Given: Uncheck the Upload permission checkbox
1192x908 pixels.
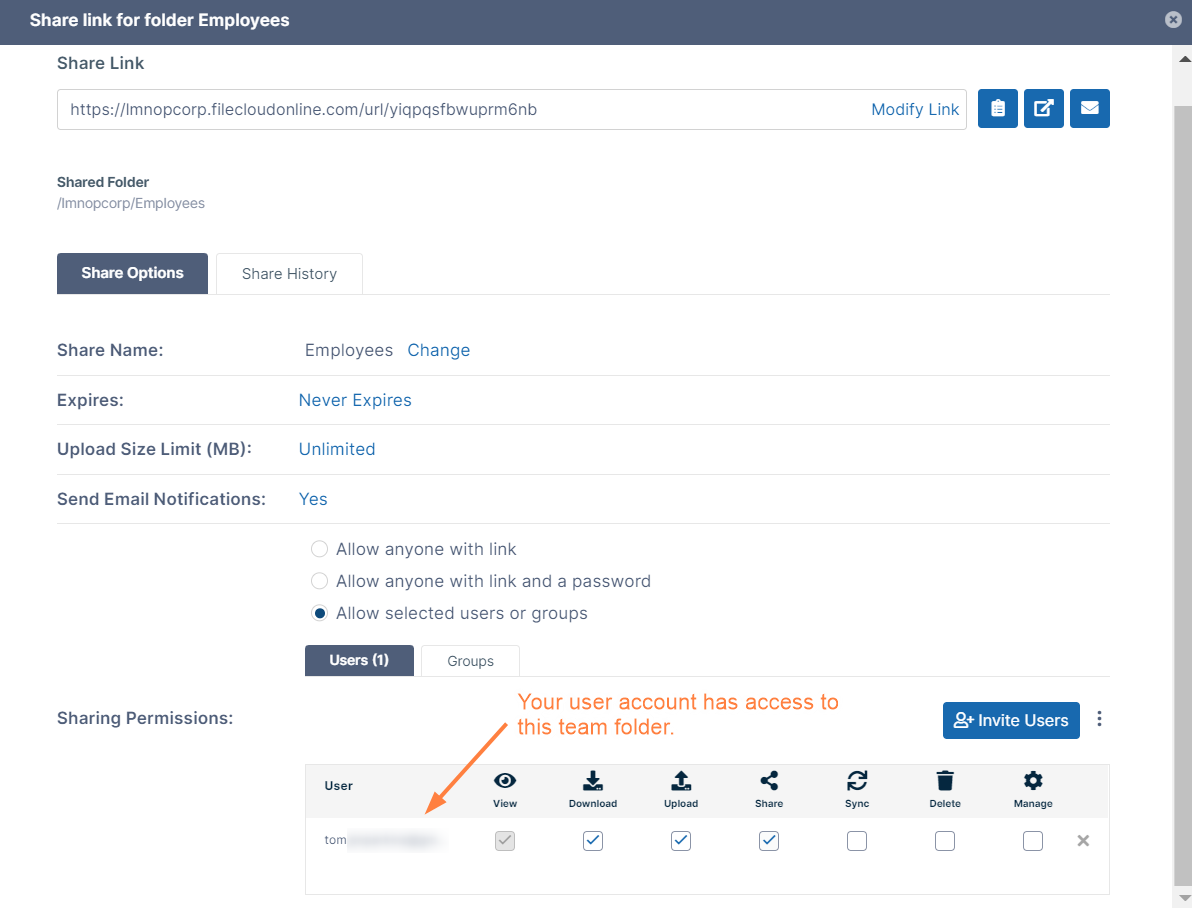Looking at the screenshot, I should 681,841.
